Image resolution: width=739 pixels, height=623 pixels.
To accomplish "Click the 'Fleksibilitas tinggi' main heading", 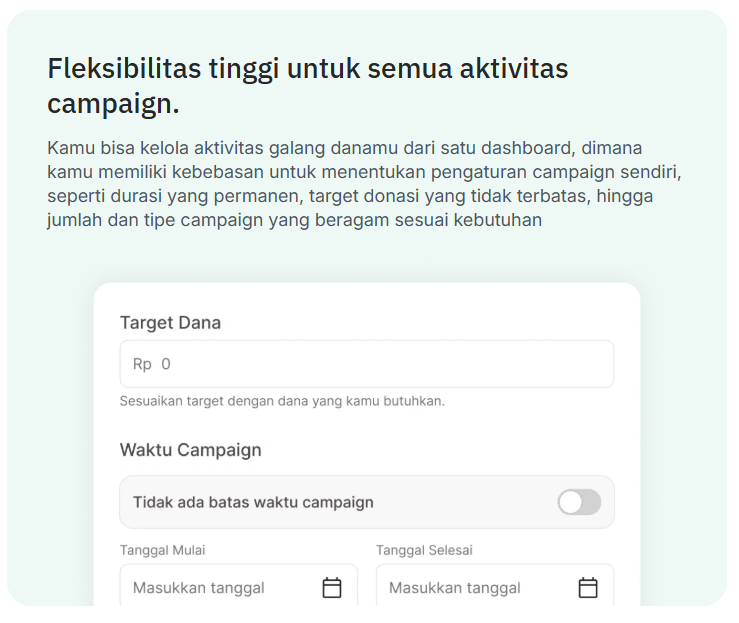I will [x=308, y=85].
